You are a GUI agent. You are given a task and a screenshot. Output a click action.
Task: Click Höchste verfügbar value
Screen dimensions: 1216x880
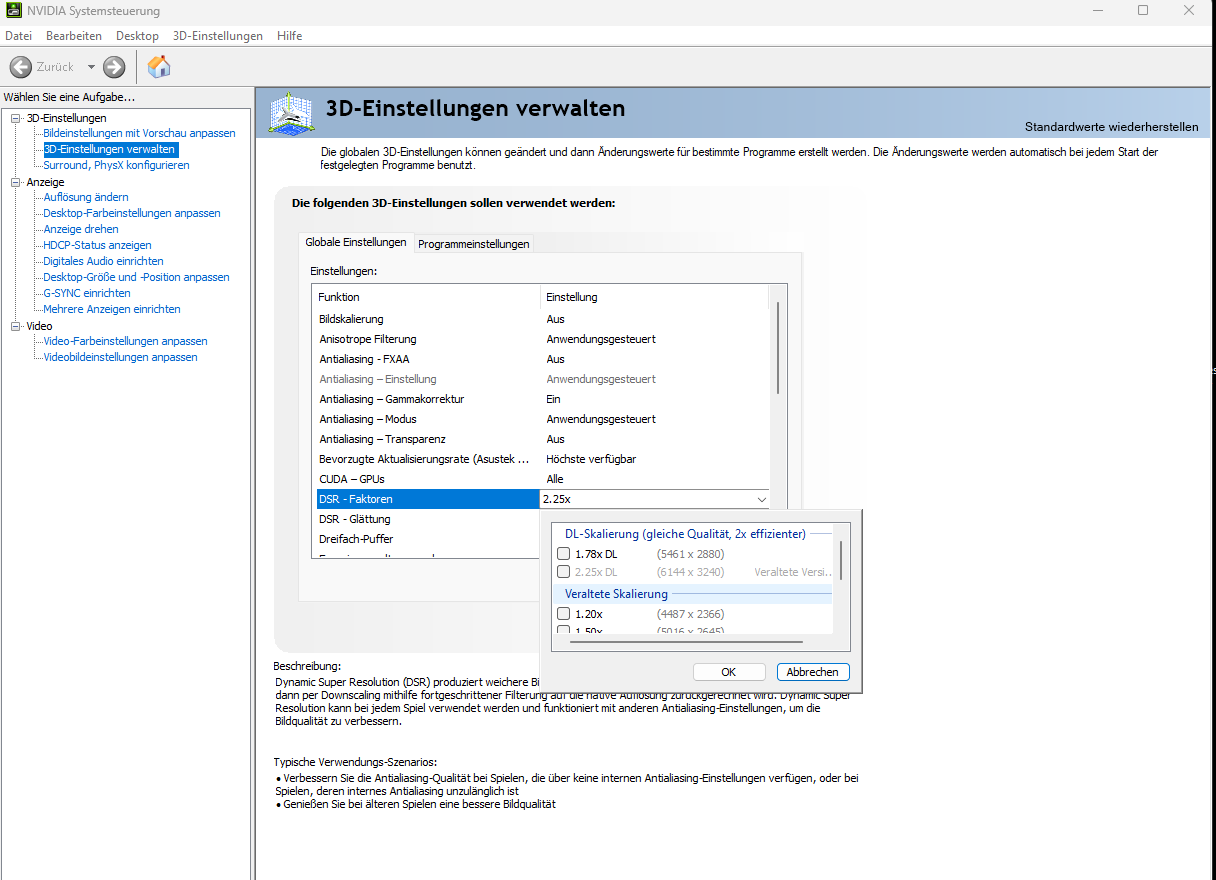pyautogui.click(x=591, y=459)
